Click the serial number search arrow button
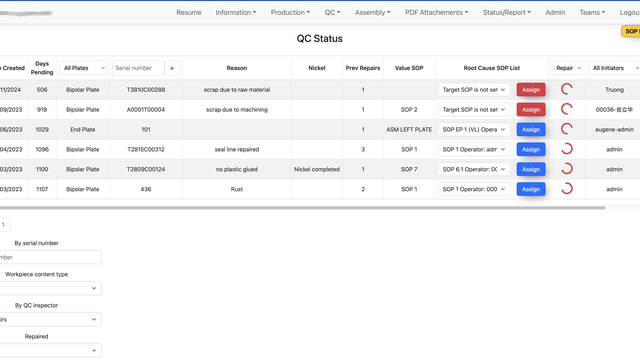This screenshot has height=360, width=640. (172, 68)
